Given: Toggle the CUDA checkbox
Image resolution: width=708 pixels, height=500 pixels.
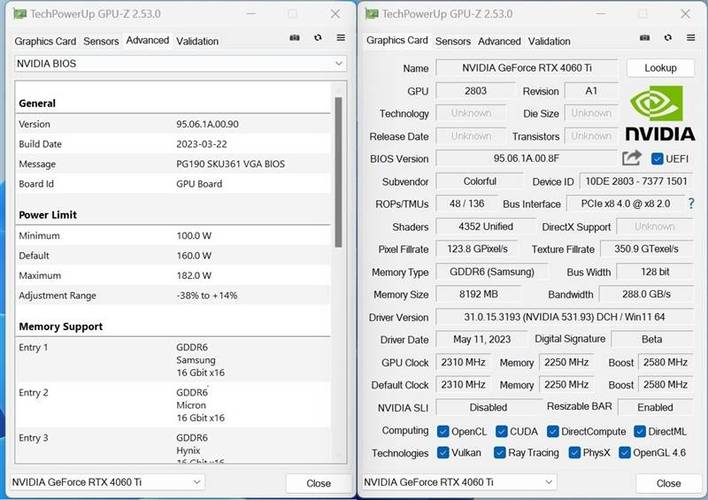Looking at the screenshot, I should [501, 431].
